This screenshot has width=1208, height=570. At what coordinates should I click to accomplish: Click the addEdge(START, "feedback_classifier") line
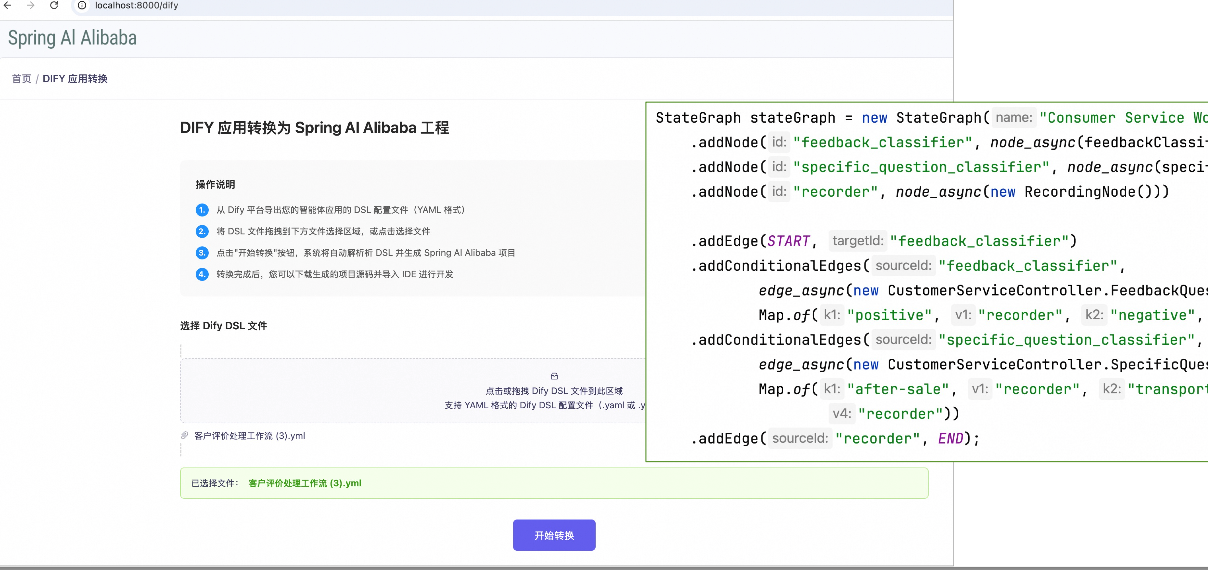(x=883, y=241)
